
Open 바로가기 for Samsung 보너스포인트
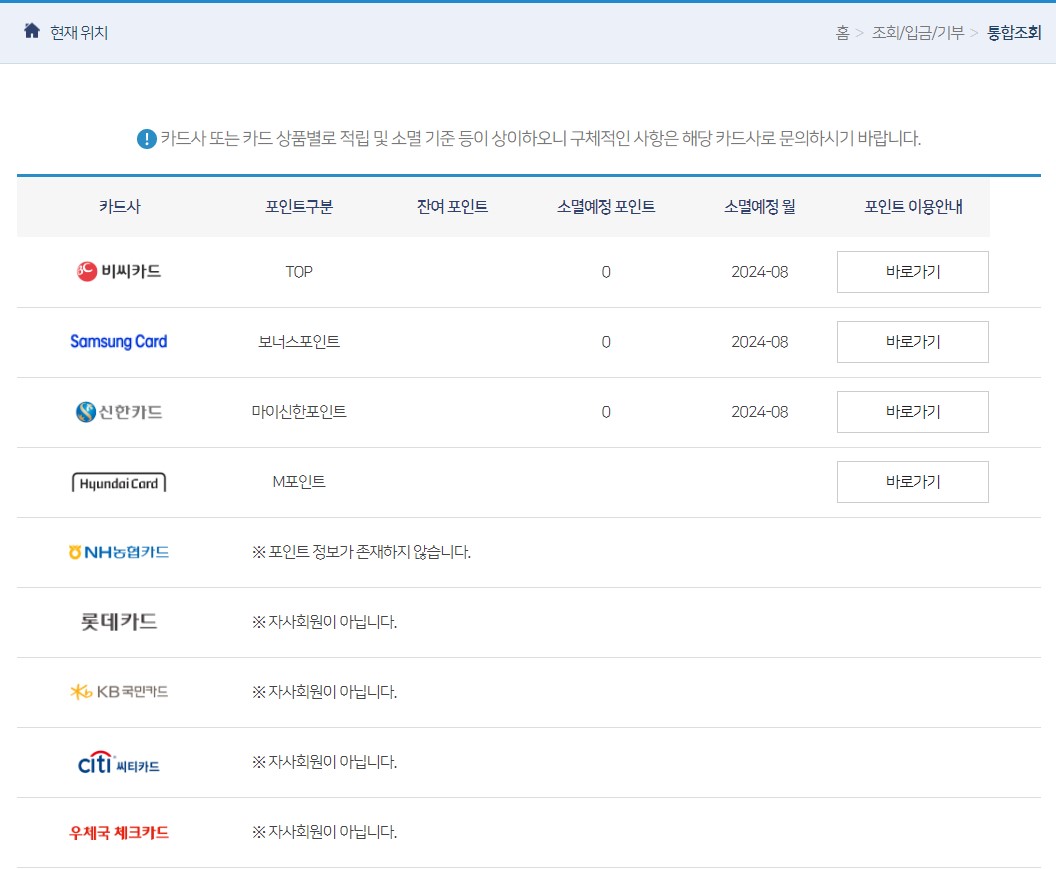click(x=911, y=341)
